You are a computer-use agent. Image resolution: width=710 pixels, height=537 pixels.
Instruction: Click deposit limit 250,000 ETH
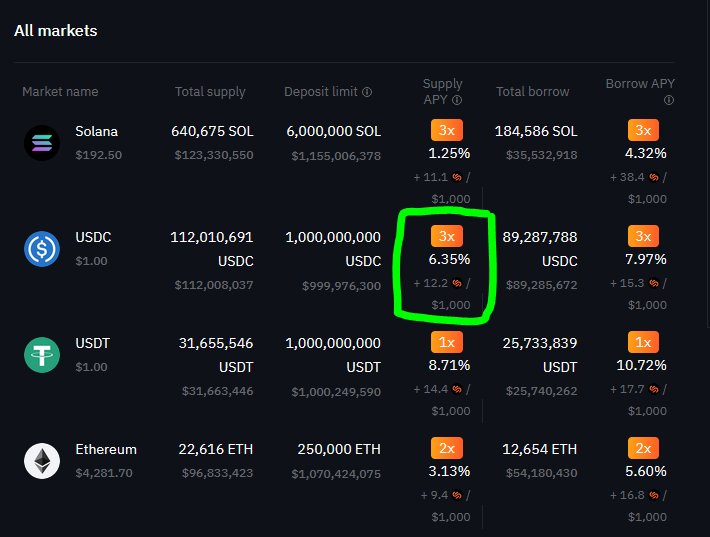pos(339,449)
